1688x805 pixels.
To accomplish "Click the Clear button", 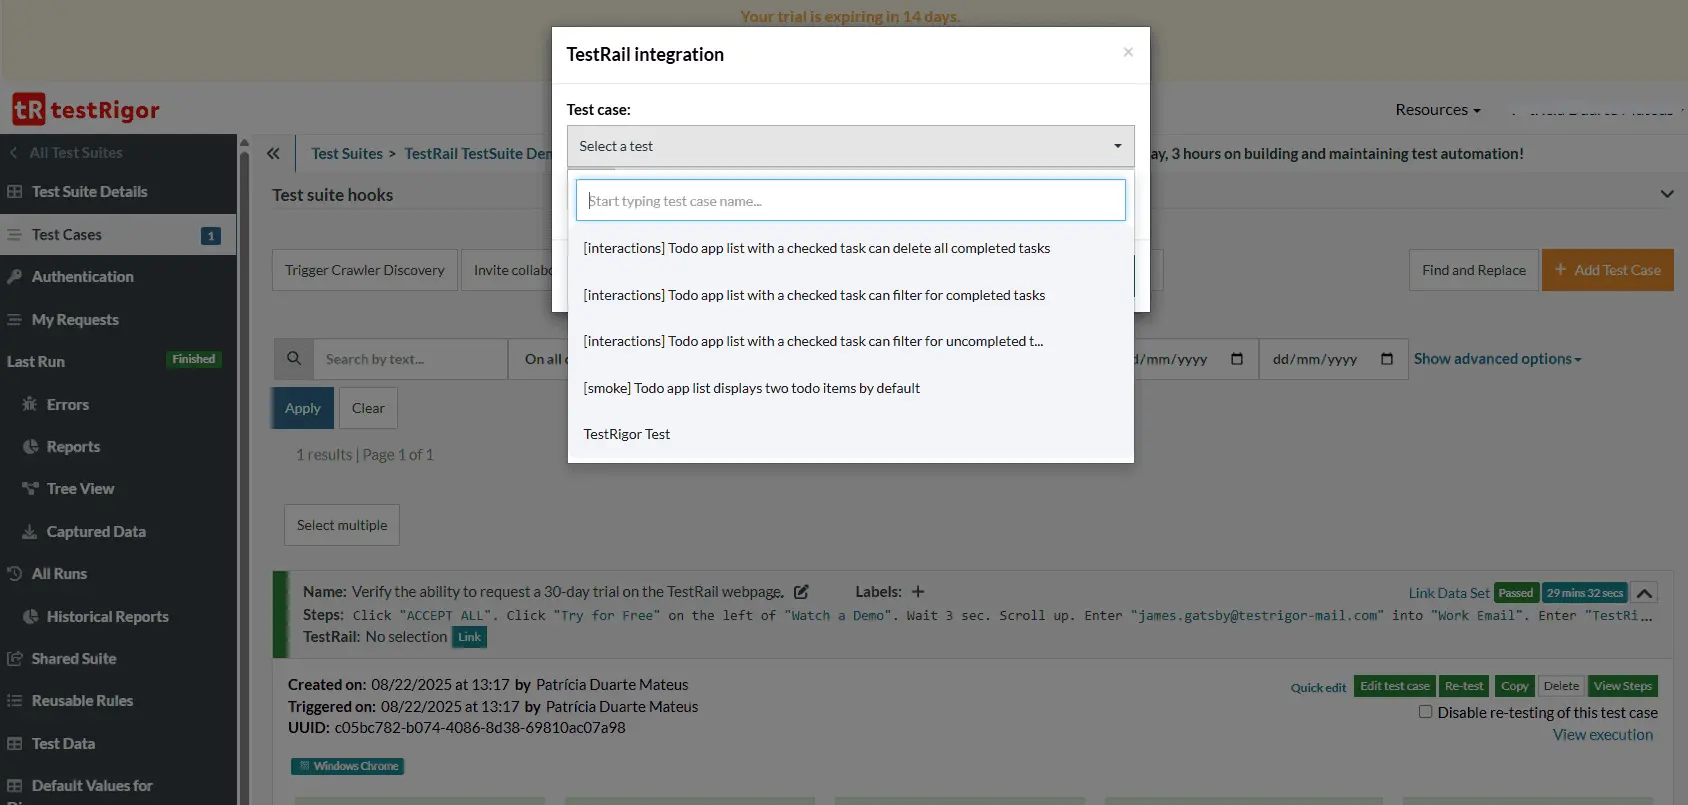I will 368,408.
